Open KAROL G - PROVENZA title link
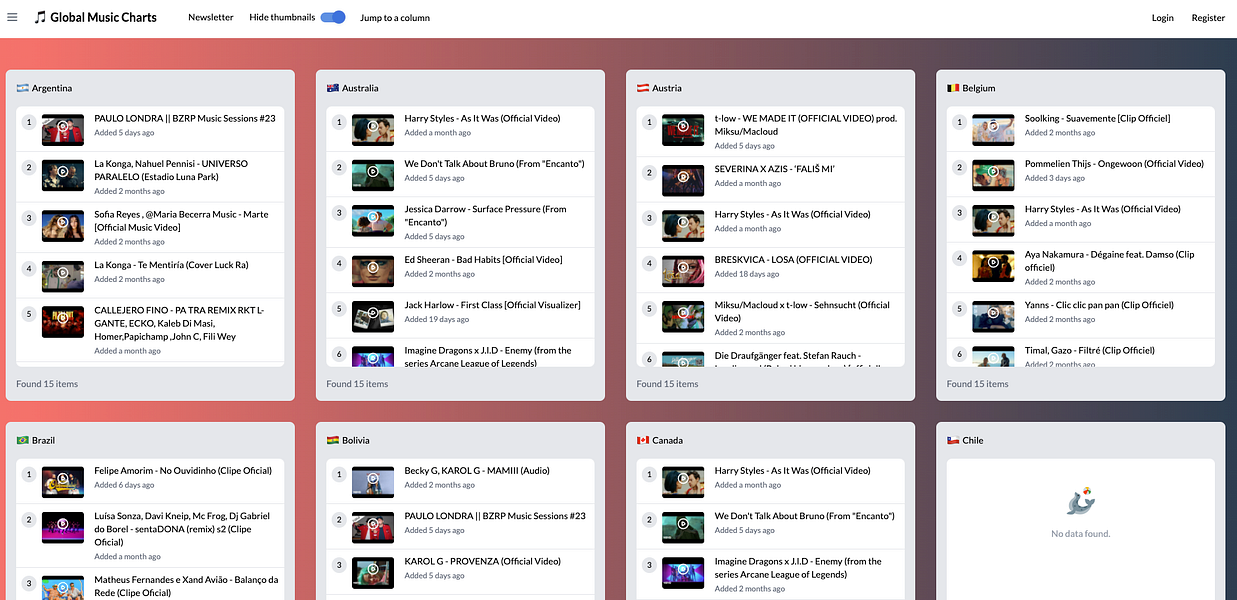 click(483, 561)
